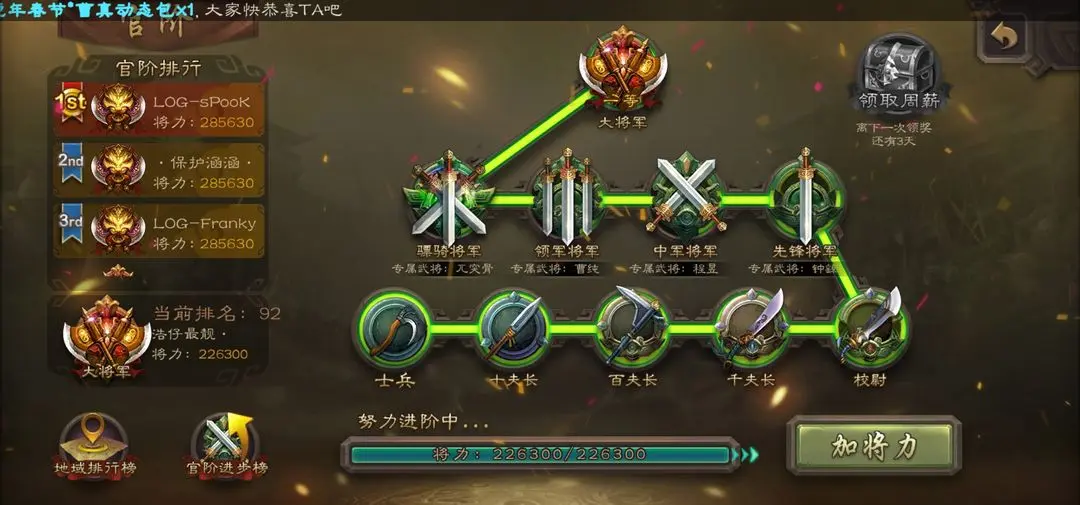This screenshot has height=505, width=1080.
Task: Click the 加将力 button
Action: [x=874, y=446]
